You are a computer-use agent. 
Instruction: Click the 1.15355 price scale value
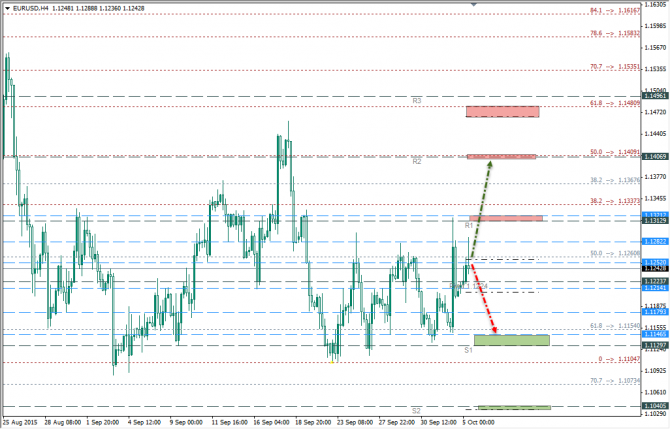point(655,69)
